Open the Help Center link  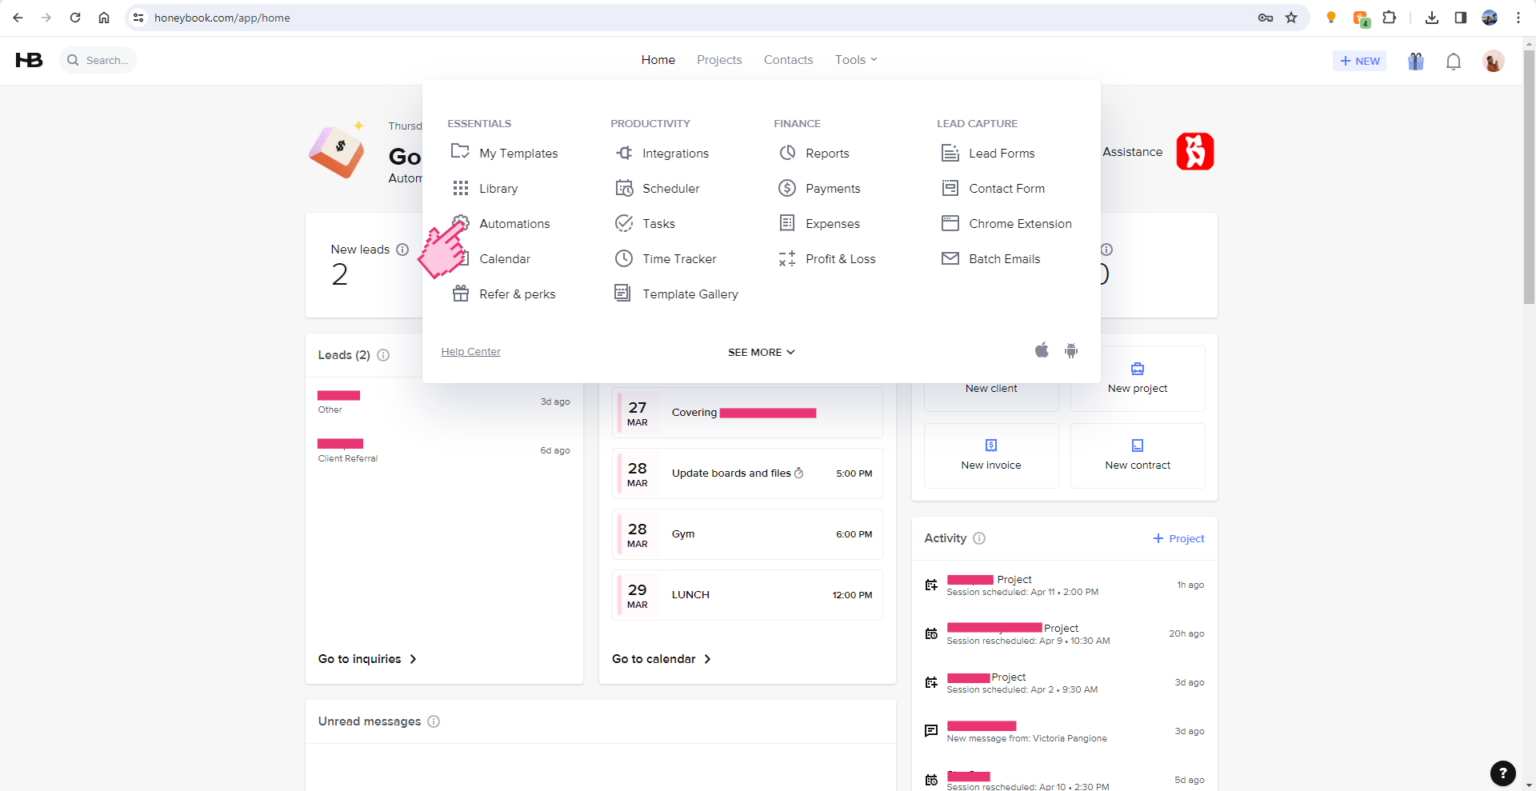[471, 352]
